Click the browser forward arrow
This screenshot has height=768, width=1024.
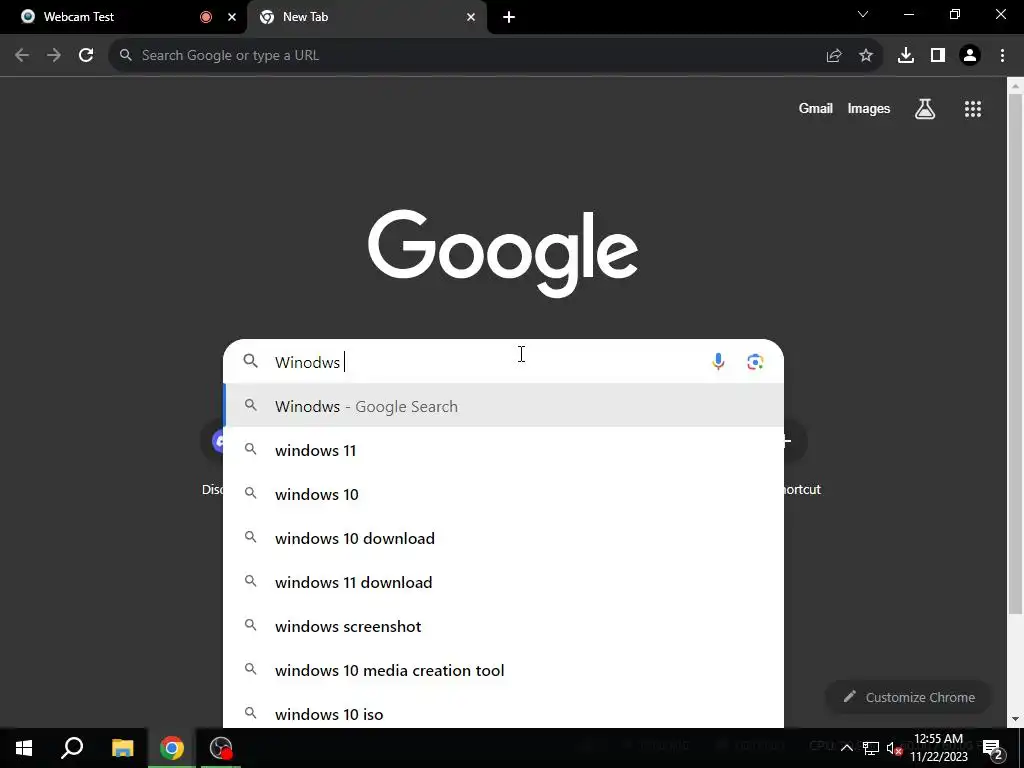coord(54,56)
